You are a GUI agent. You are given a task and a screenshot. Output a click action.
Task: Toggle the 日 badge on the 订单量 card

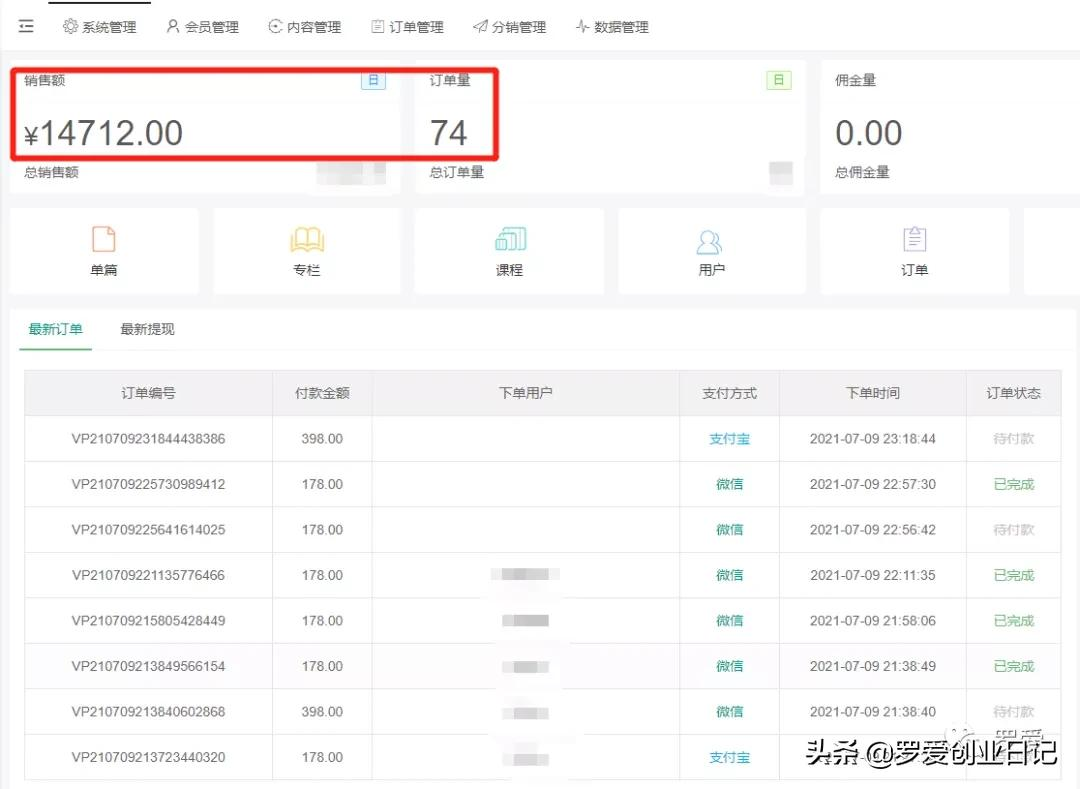(778, 81)
